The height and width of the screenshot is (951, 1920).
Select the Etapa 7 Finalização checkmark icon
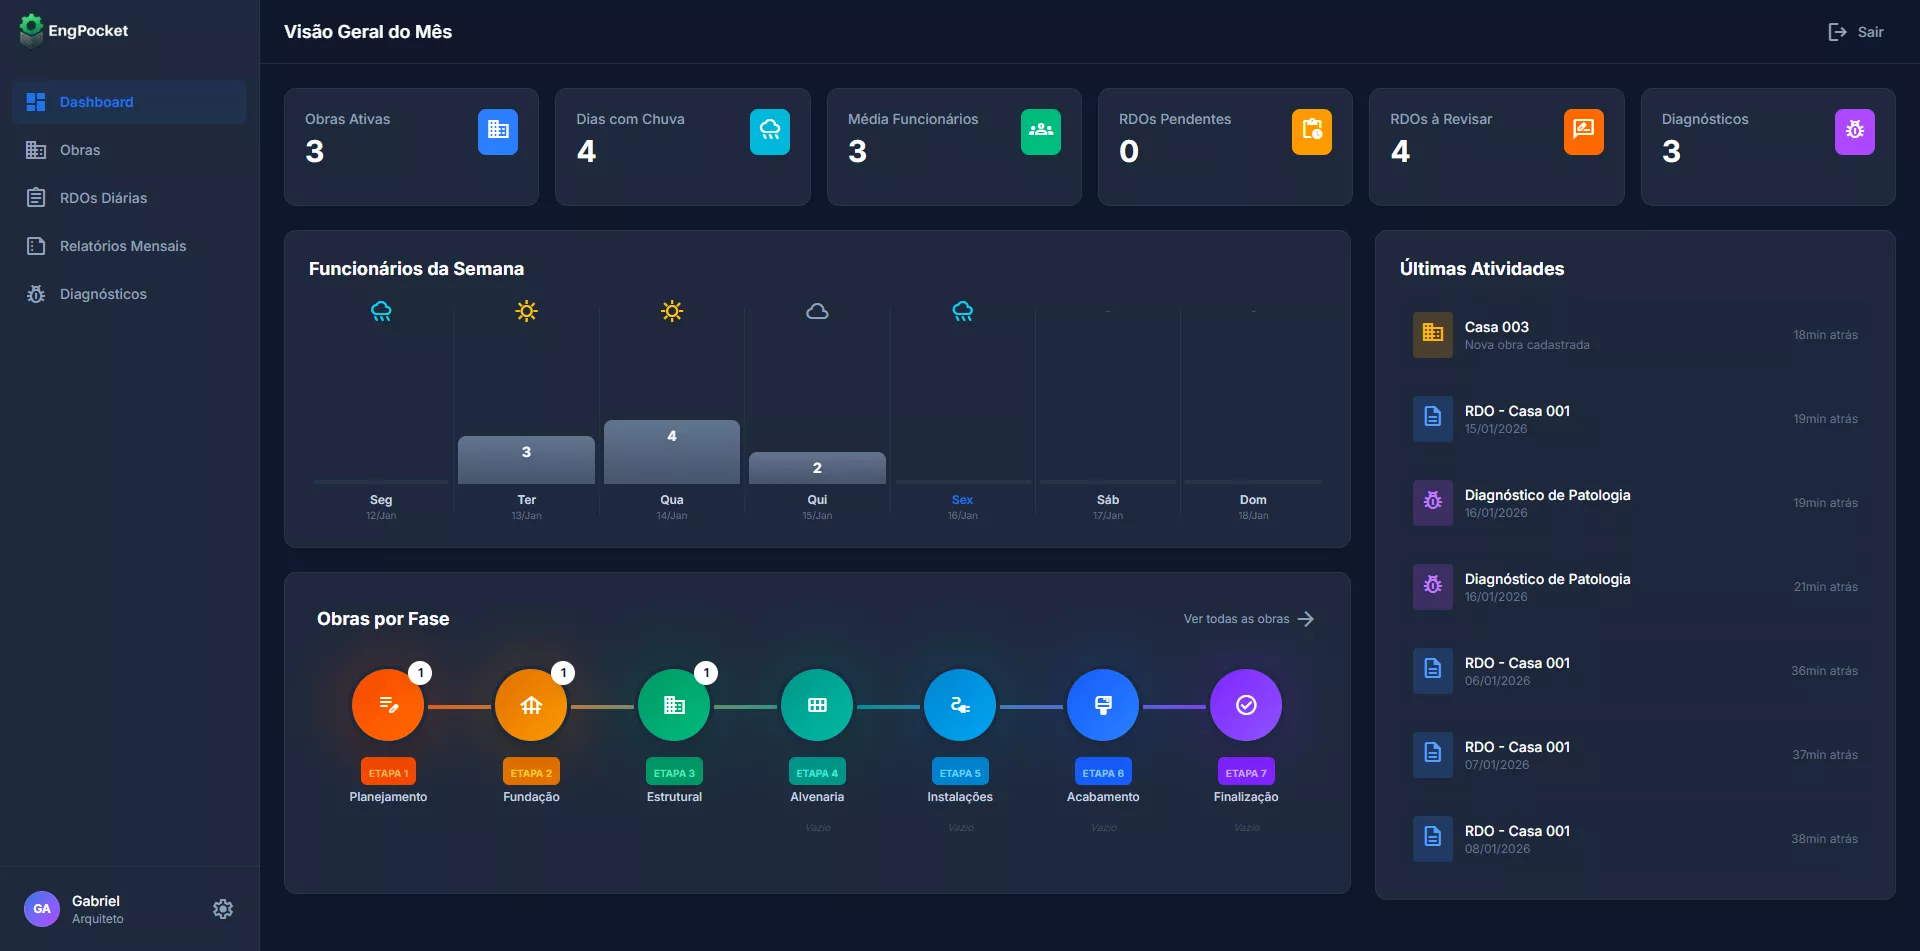click(x=1246, y=705)
